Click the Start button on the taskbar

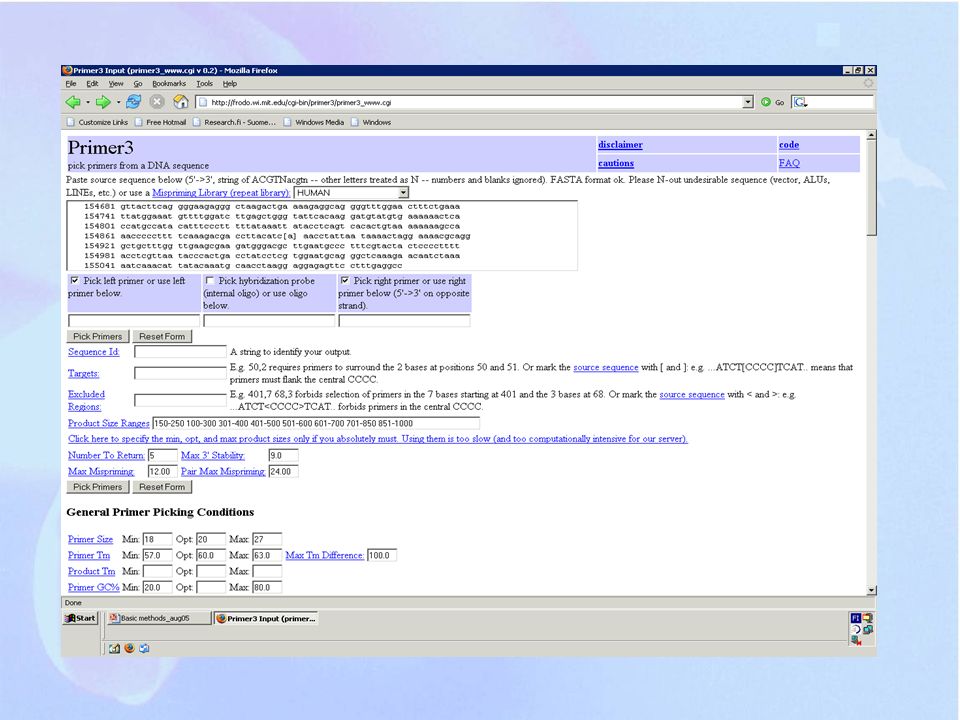pos(80,618)
